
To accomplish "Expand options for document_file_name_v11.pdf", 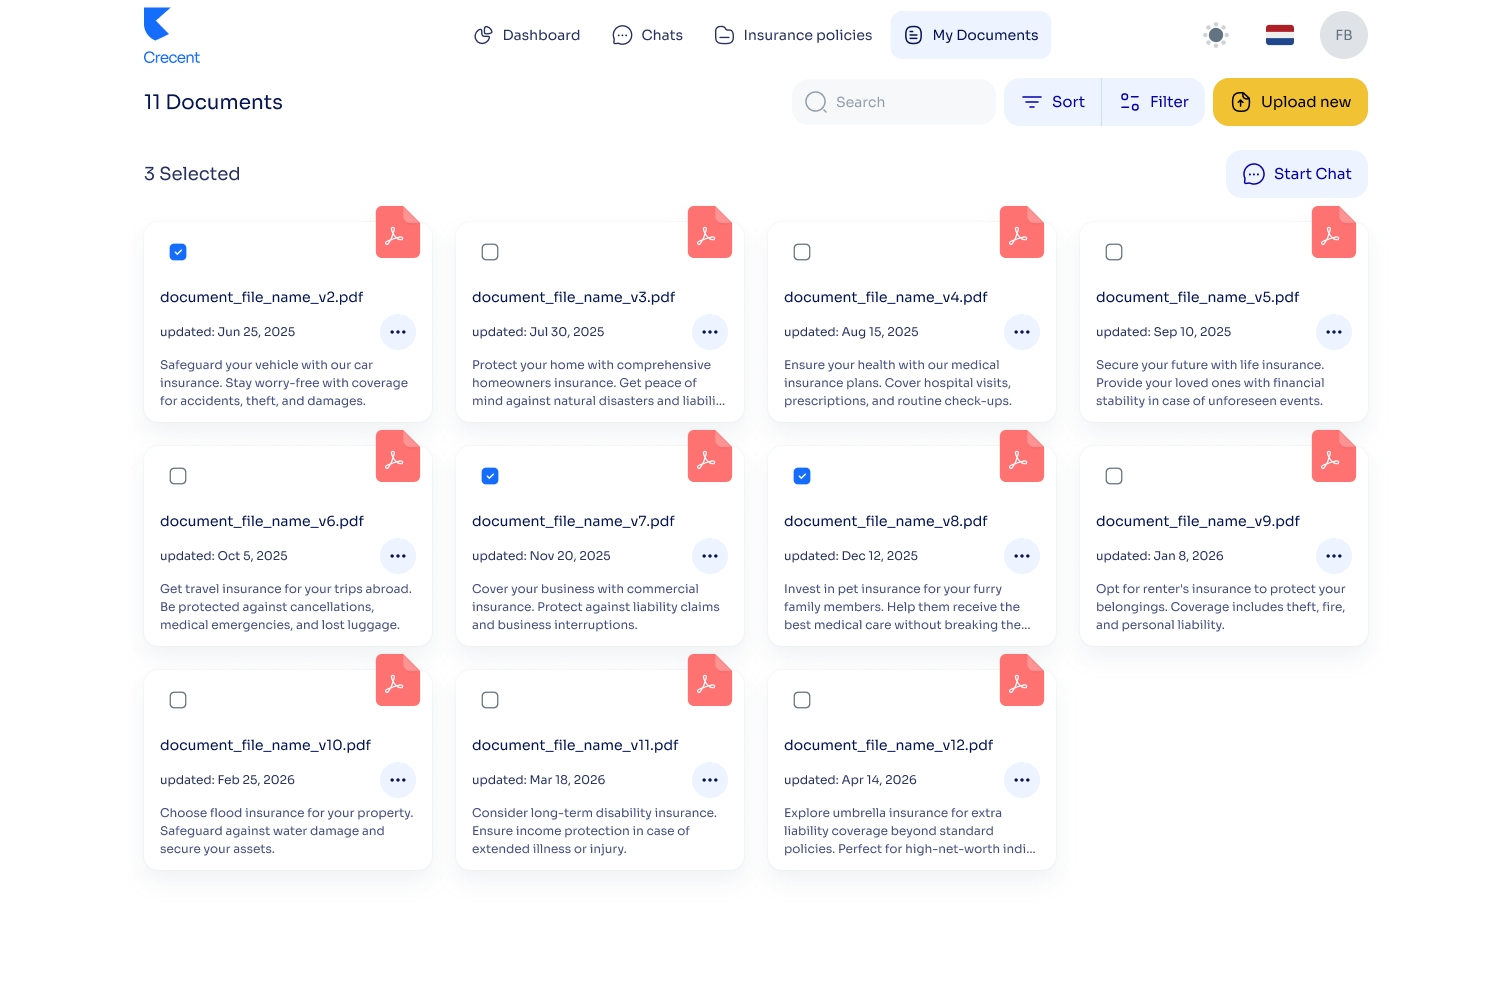I will 710,780.
